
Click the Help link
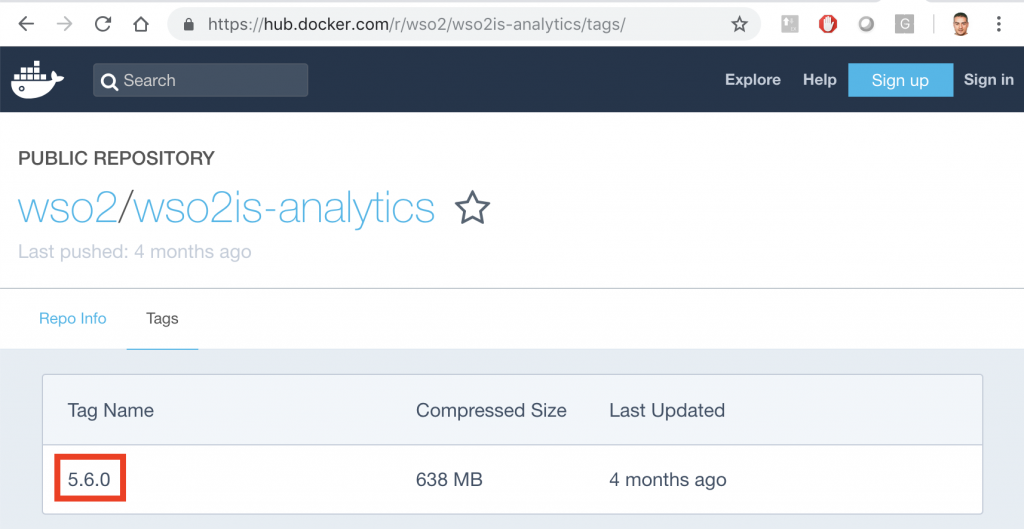pyautogui.click(x=819, y=80)
